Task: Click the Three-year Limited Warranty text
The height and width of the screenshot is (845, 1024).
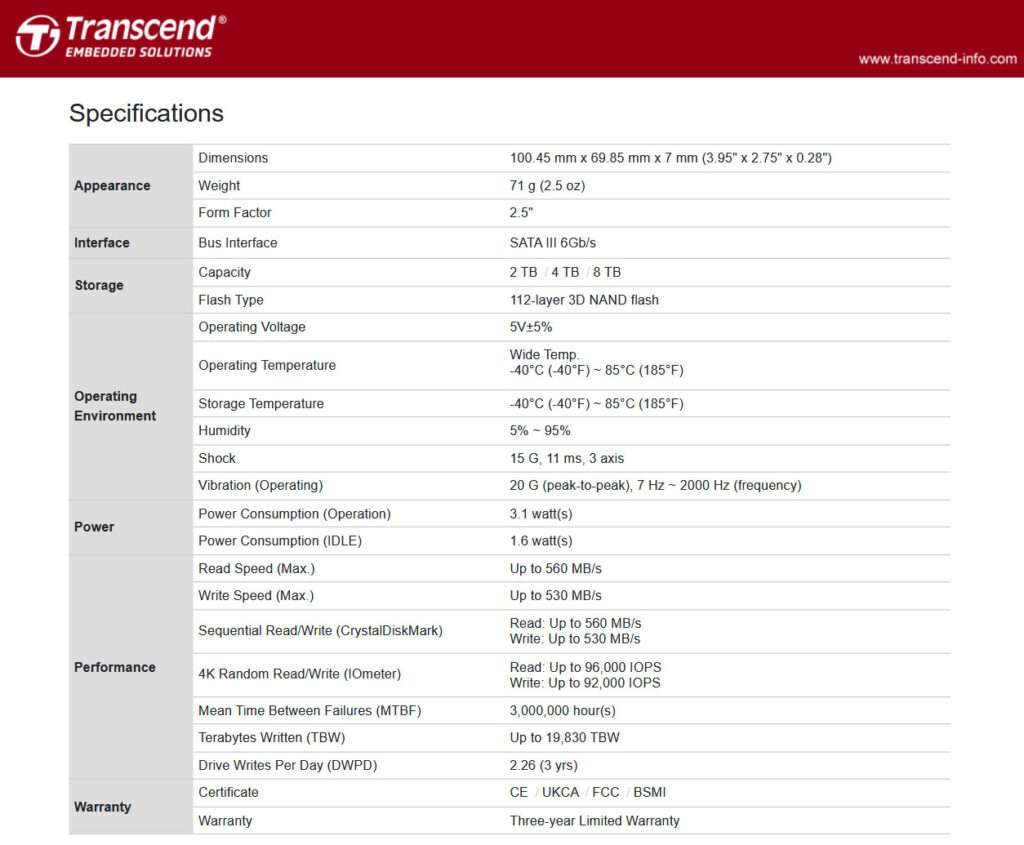Action: coord(594,821)
